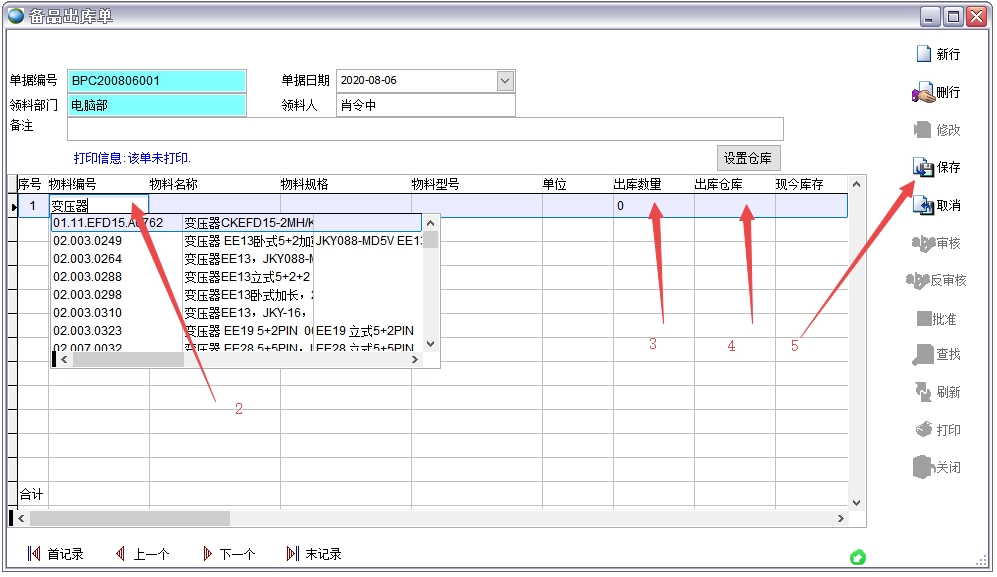Image resolution: width=997 pixels, height=577 pixels.
Task: Click the 保存 (save) icon
Action: click(923, 167)
